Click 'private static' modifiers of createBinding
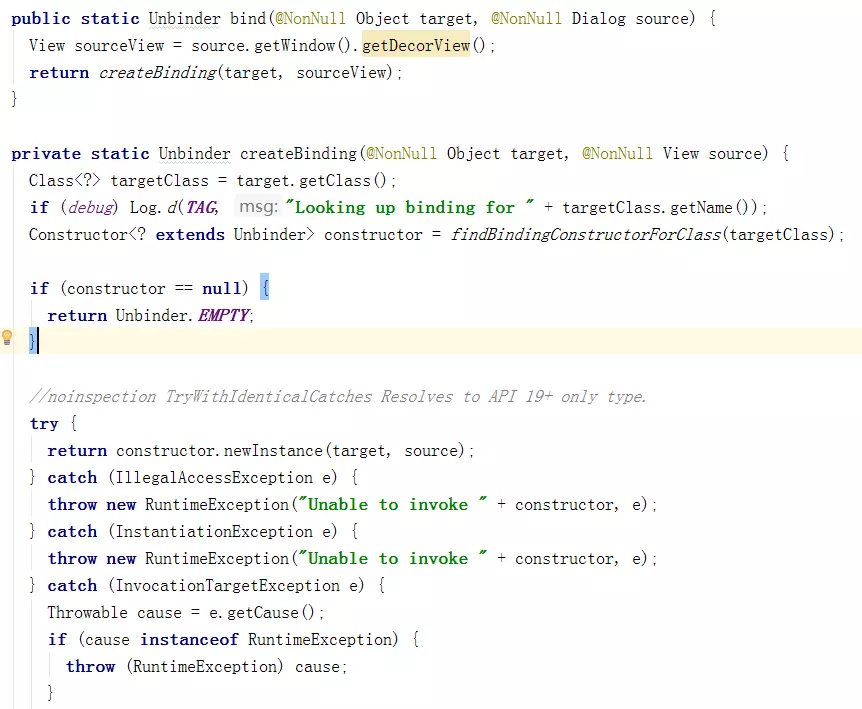 click(x=80, y=153)
